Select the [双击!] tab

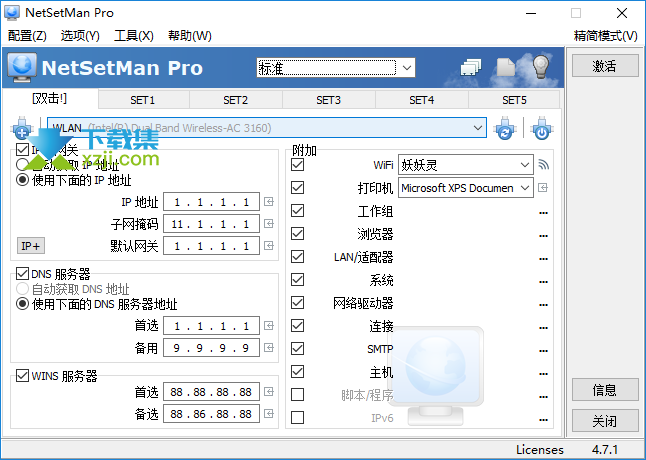[x=49, y=99]
